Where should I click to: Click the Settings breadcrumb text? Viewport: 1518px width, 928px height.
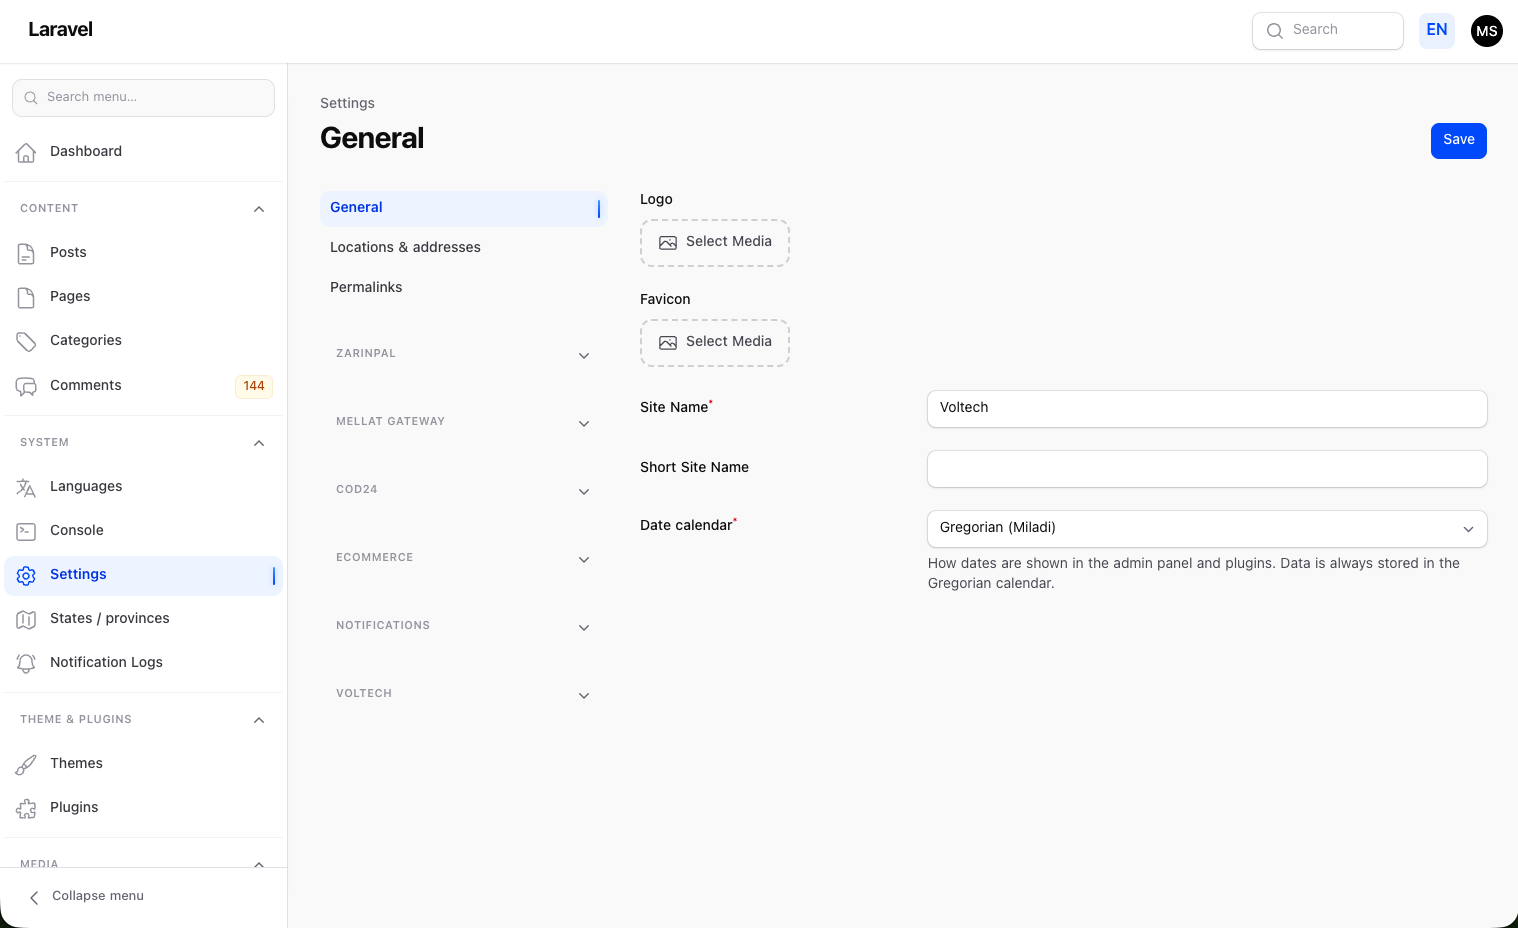pyautogui.click(x=347, y=104)
